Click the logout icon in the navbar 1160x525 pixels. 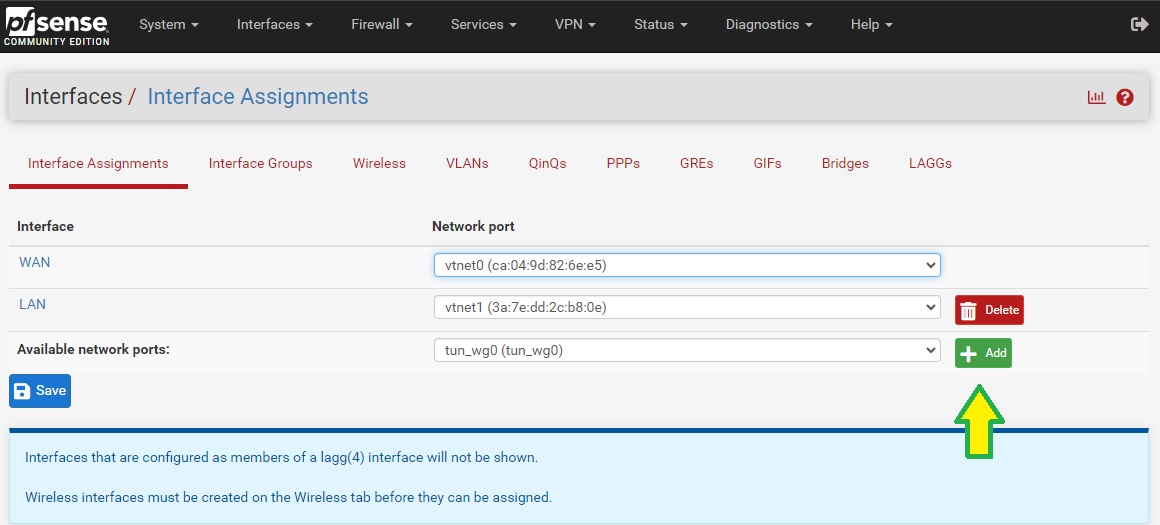[x=1138, y=24]
